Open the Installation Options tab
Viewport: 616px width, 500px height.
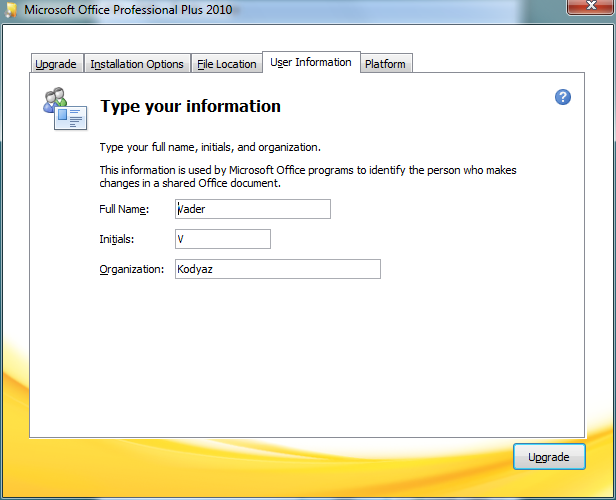137,64
